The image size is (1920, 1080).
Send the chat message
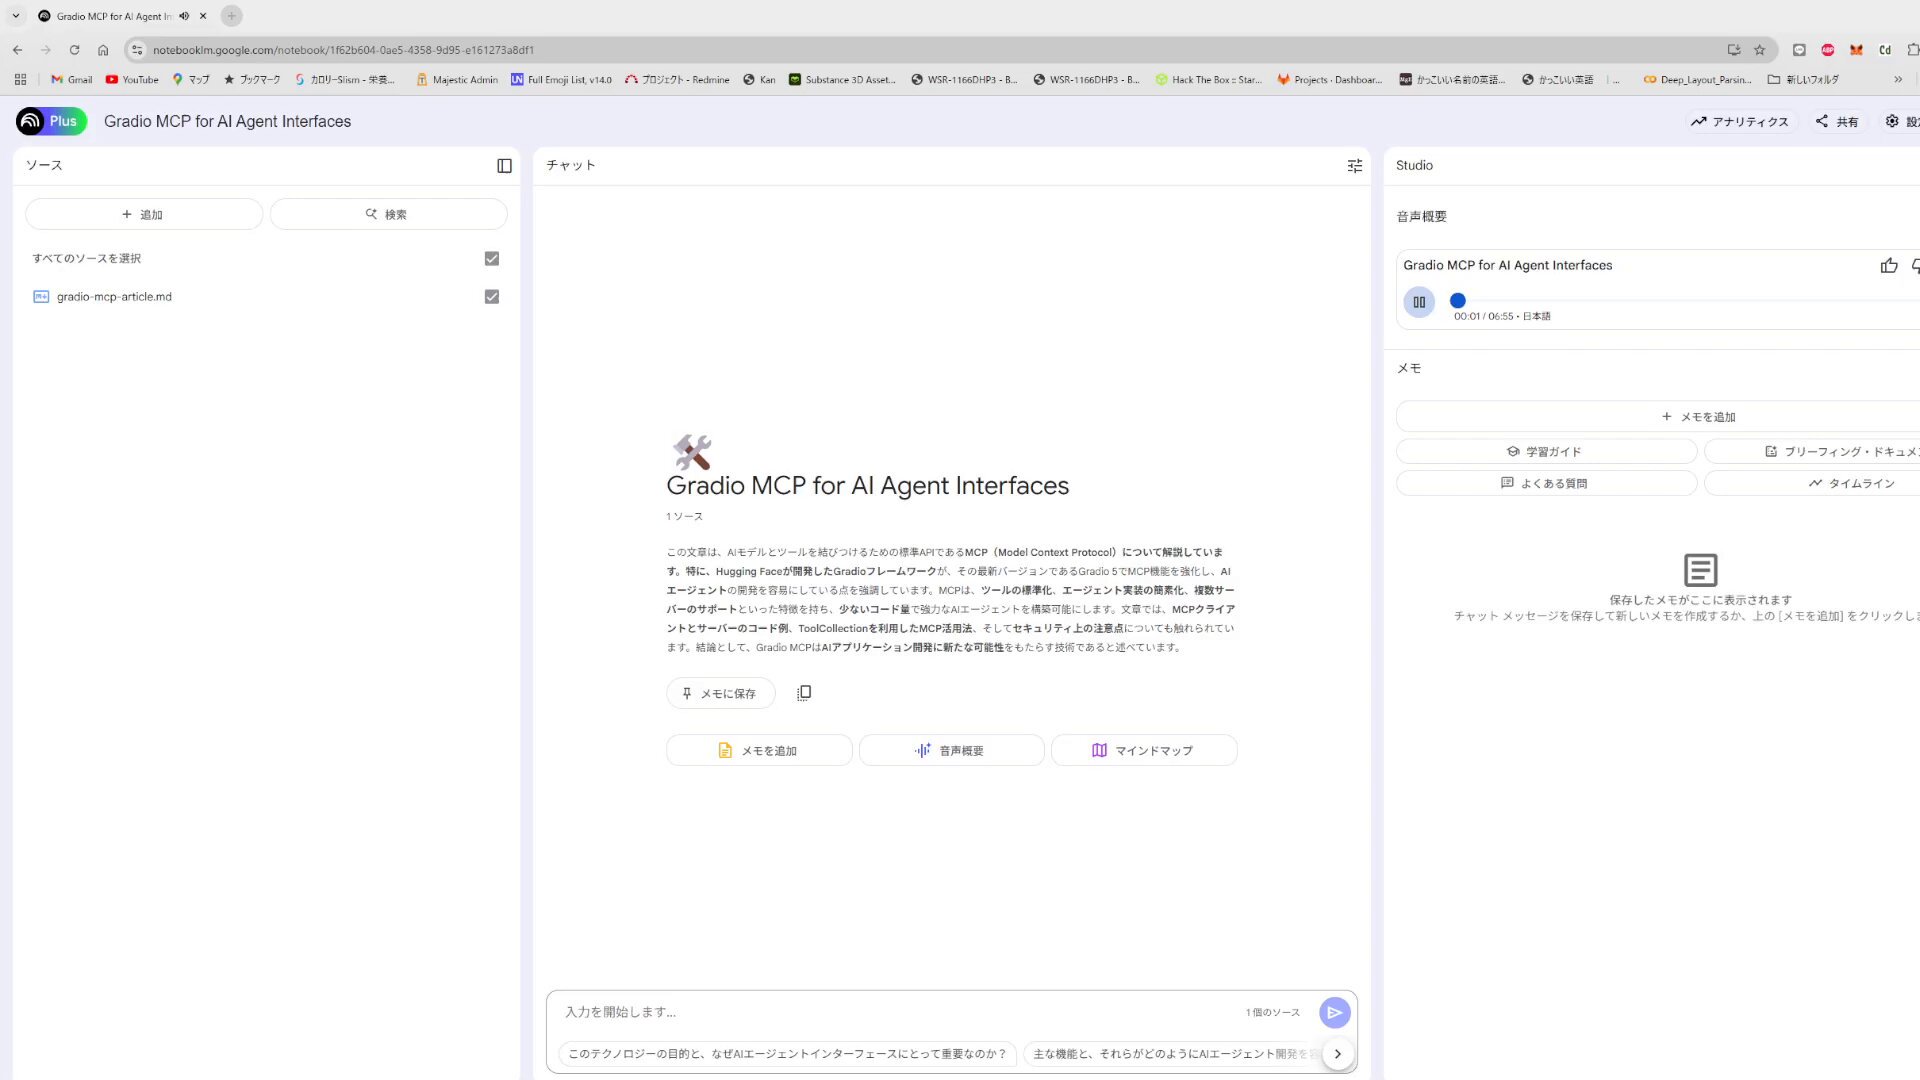click(1334, 1013)
